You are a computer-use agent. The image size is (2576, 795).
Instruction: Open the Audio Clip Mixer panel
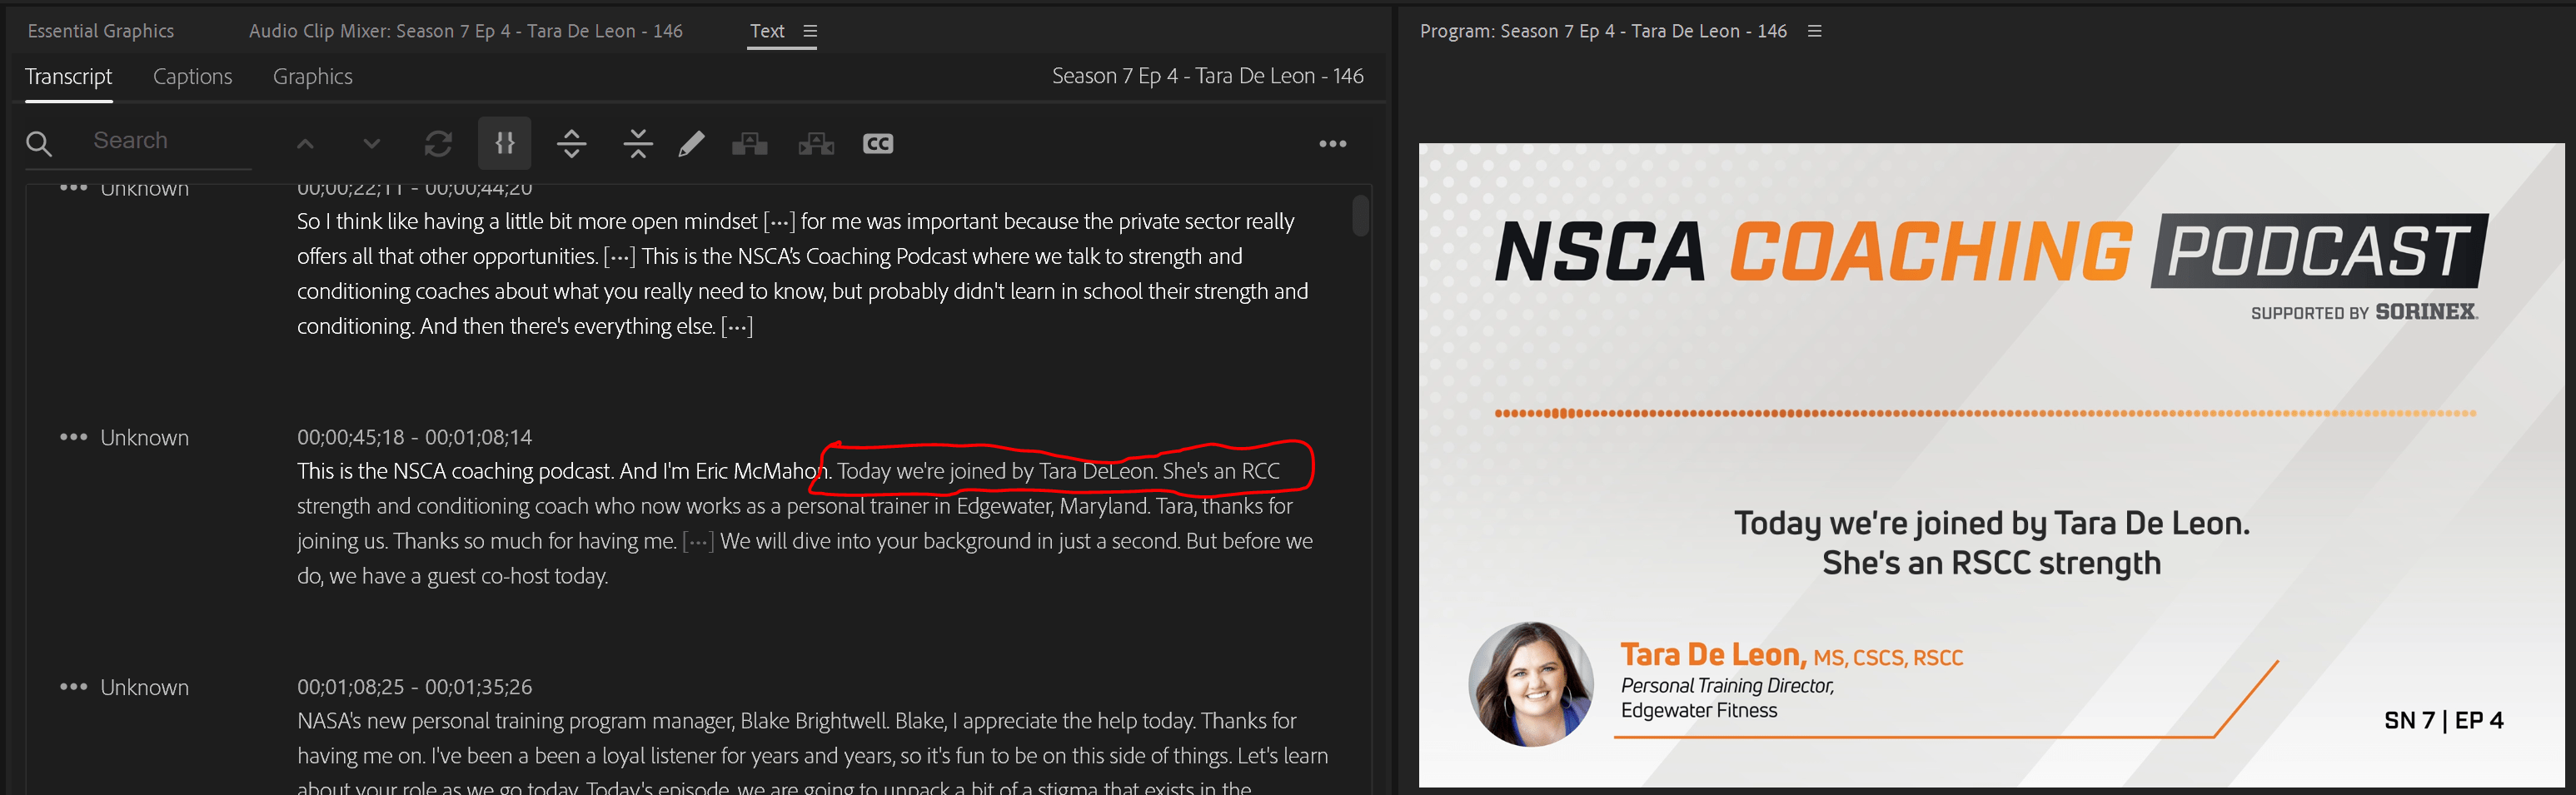coord(466,31)
